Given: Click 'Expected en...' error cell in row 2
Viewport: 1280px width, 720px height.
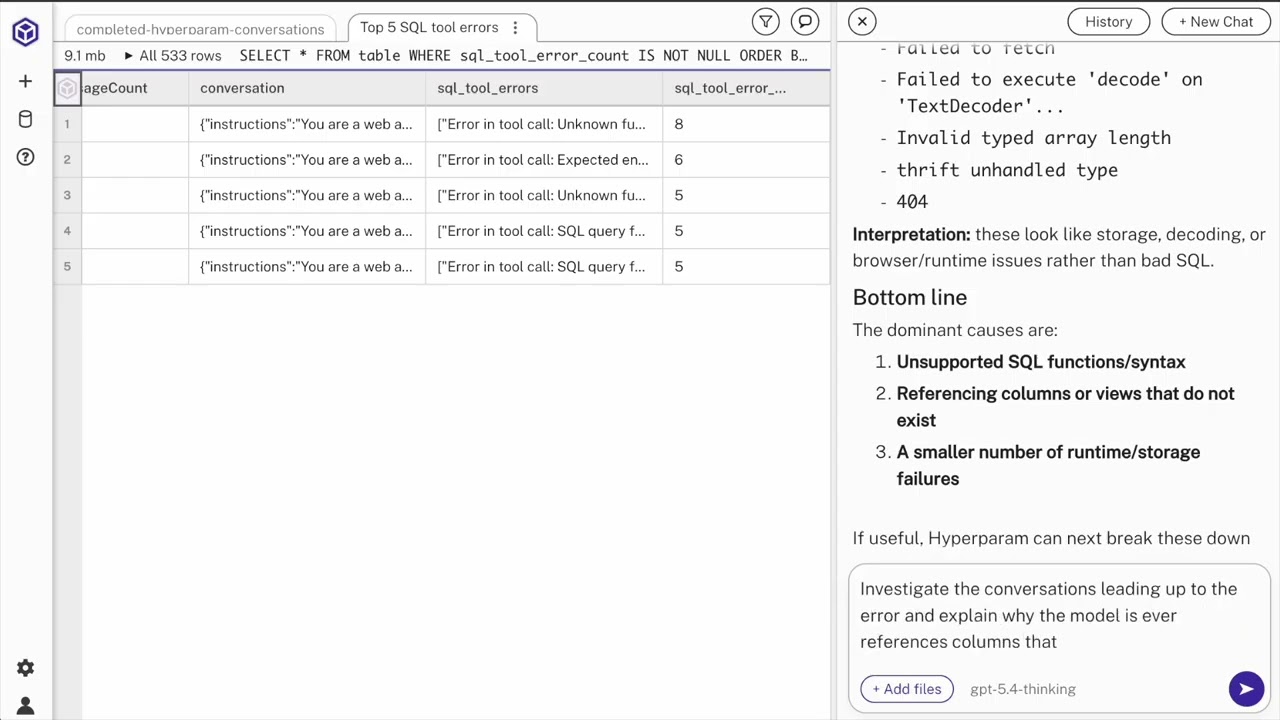Looking at the screenshot, I should (543, 160).
